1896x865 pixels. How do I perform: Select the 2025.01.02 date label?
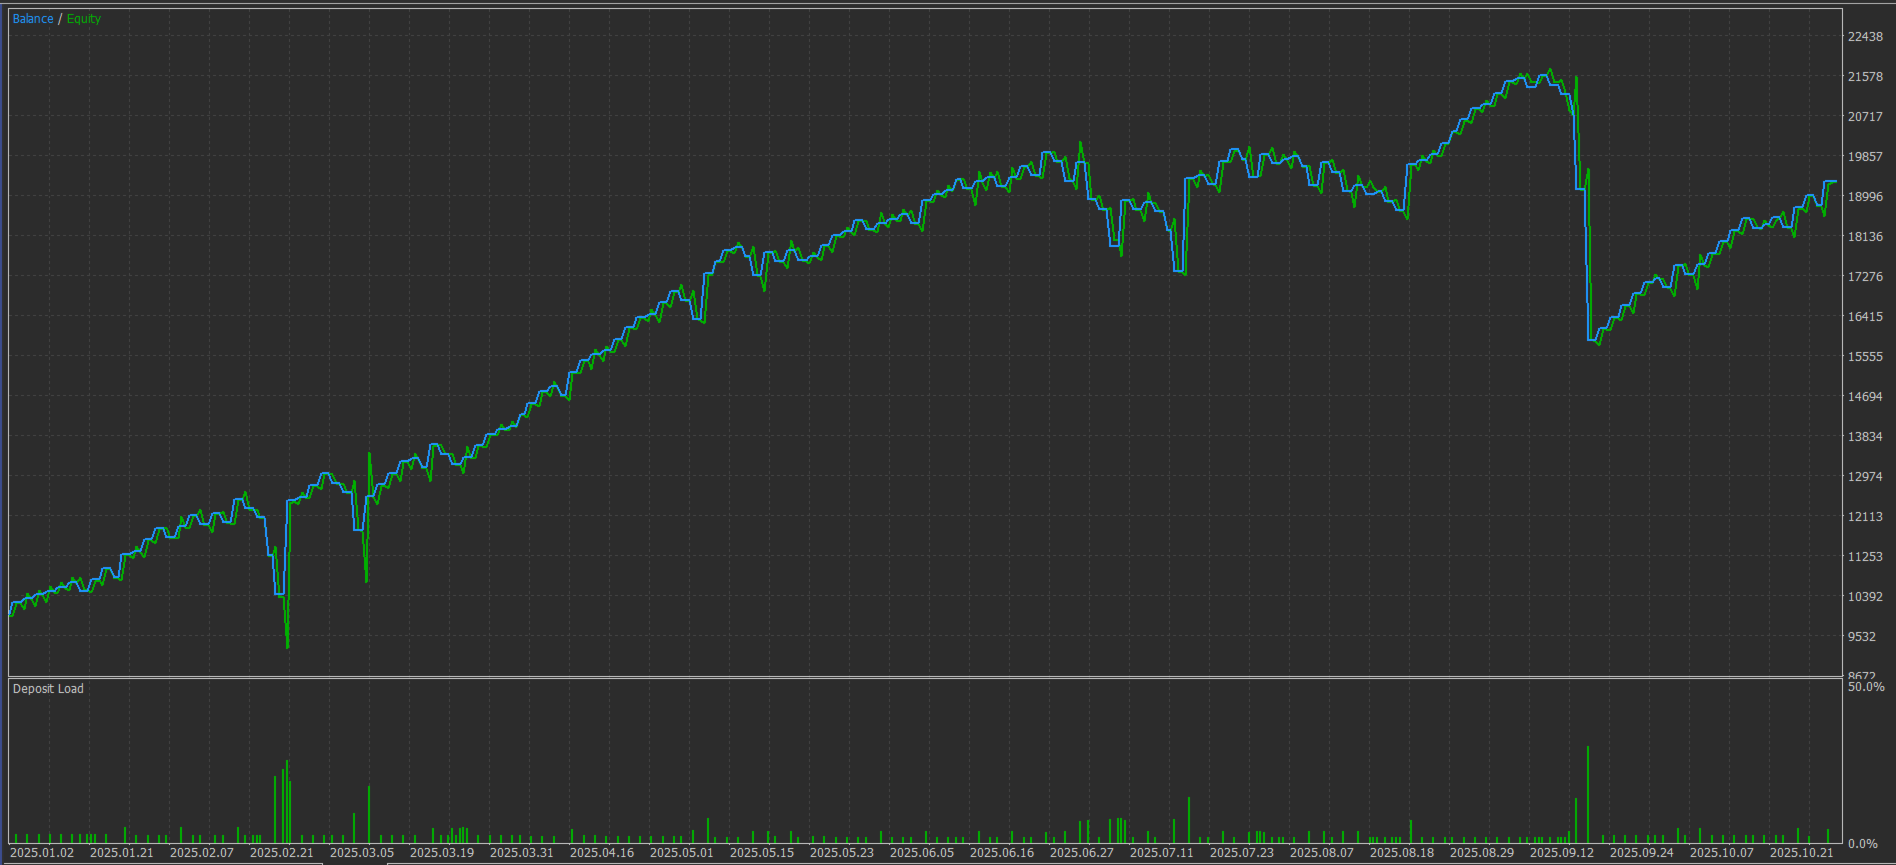42,853
